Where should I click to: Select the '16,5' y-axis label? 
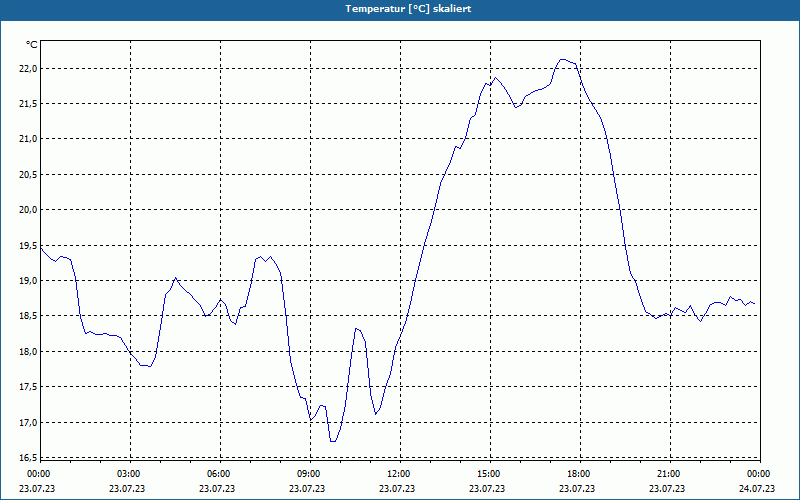click(x=28, y=457)
